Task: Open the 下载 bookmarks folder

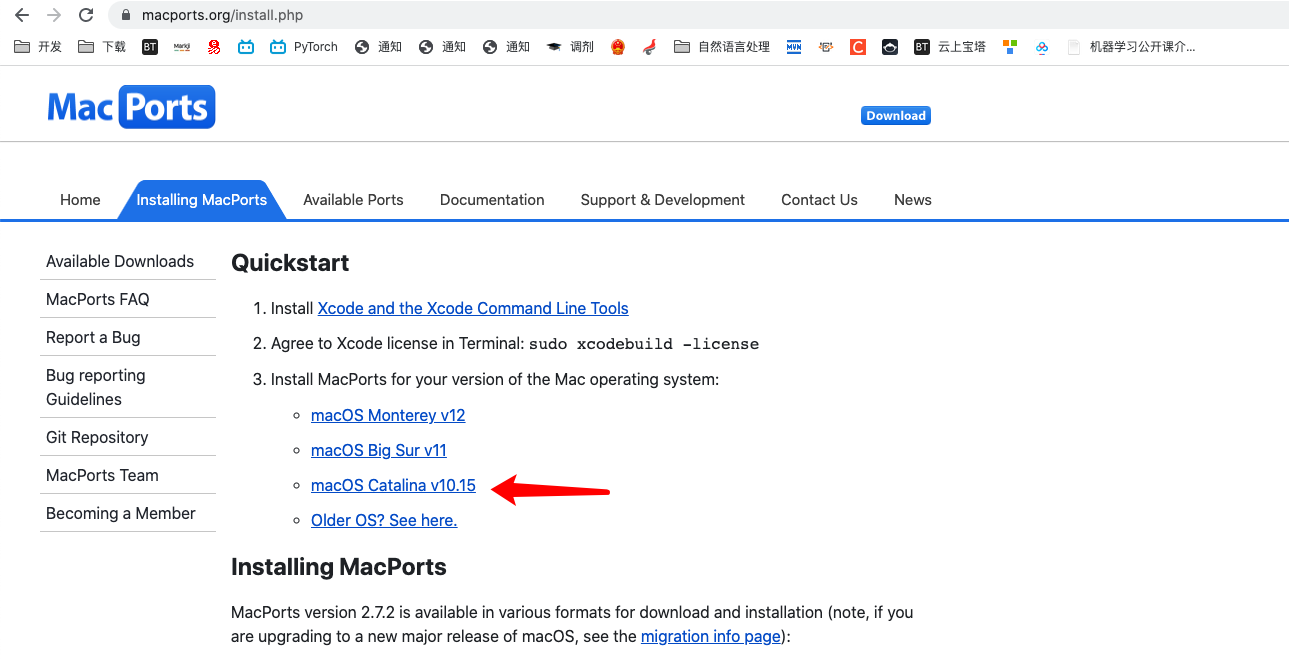Action: 102,47
